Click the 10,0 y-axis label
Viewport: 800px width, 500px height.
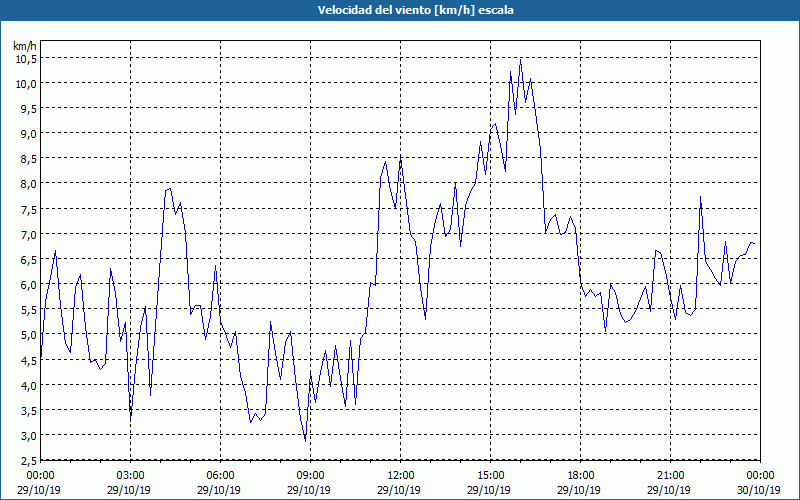click(x=27, y=84)
